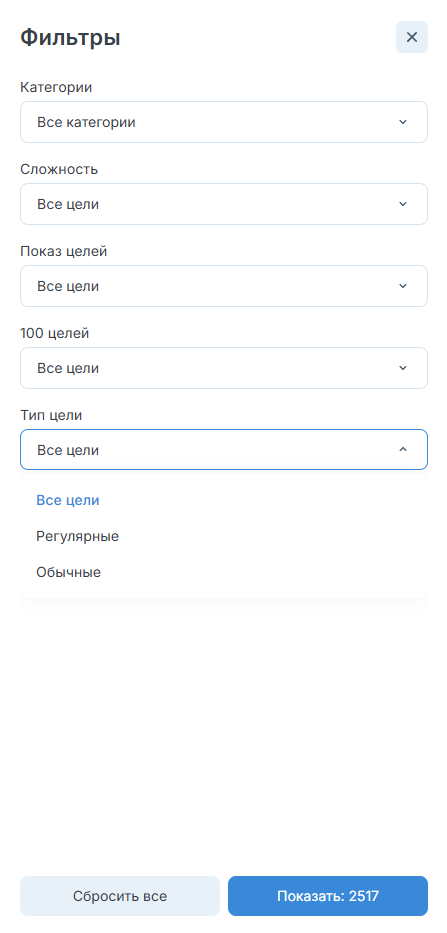Screen dimensions: 447x933
Task: Click the Показать: 2517 button
Action: [328, 896]
